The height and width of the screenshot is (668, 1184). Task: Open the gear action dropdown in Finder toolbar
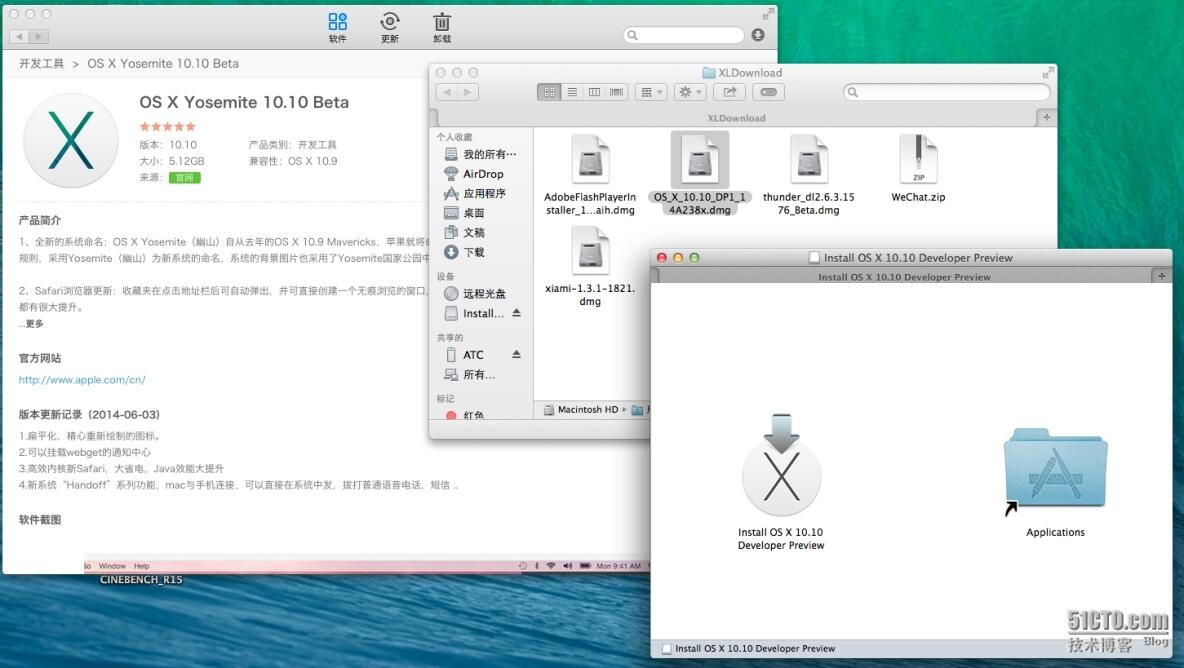687,91
